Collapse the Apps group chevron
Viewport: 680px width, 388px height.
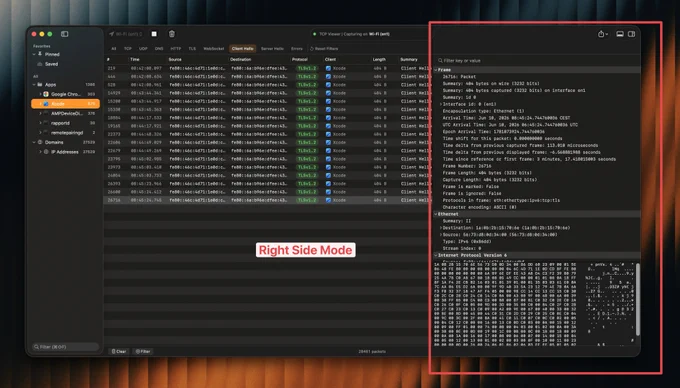click(34, 85)
